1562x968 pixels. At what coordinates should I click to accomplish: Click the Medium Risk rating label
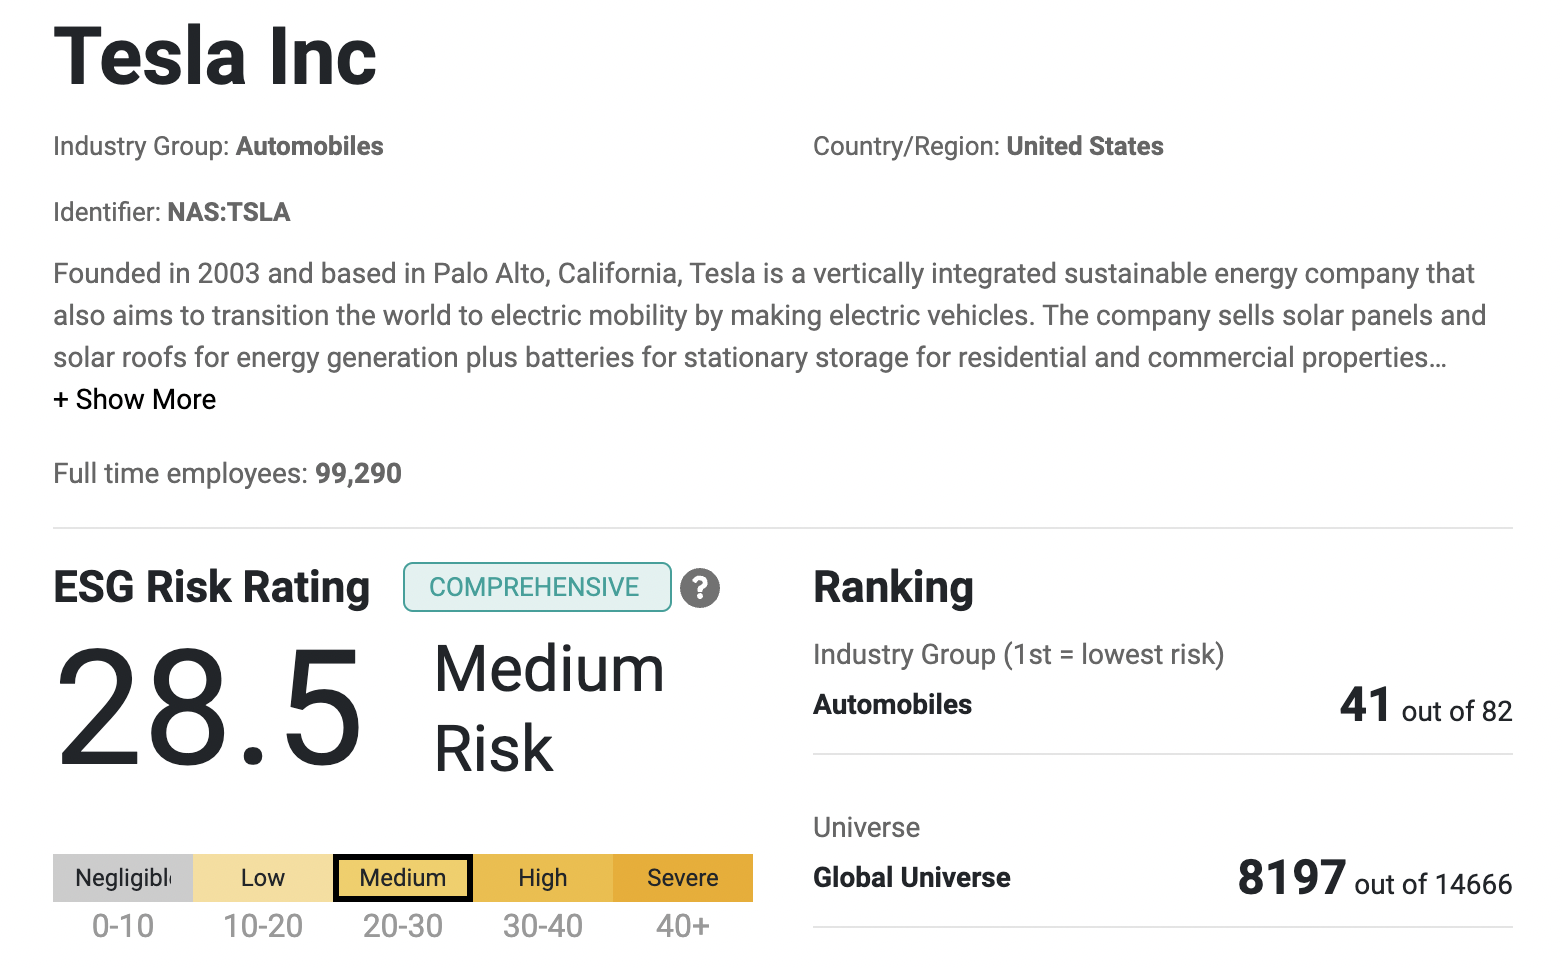pyautogui.click(x=549, y=708)
